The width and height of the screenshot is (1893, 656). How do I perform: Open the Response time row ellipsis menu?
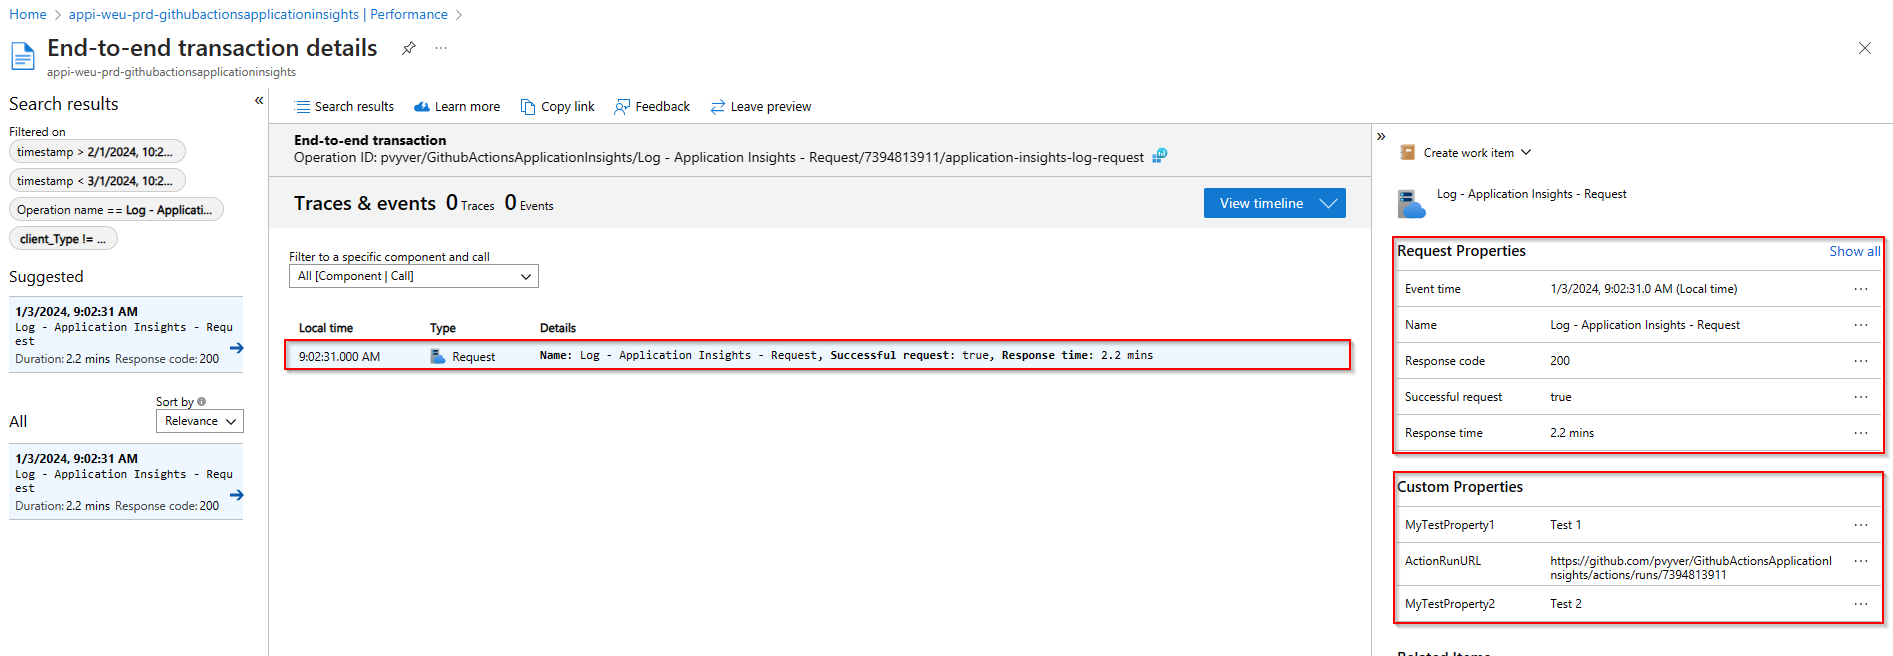tap(1861, 433)
